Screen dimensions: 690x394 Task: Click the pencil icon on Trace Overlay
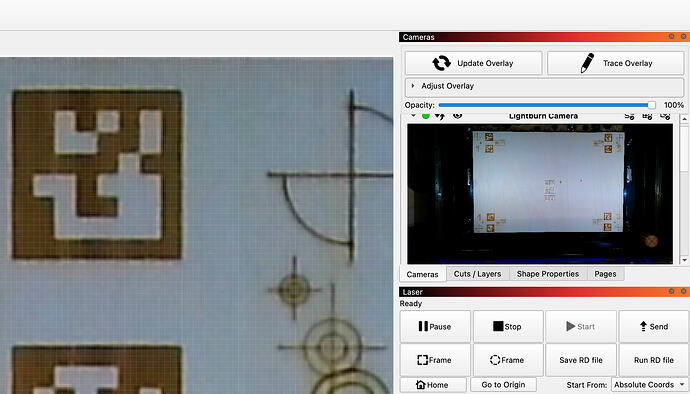coord(587,63)
